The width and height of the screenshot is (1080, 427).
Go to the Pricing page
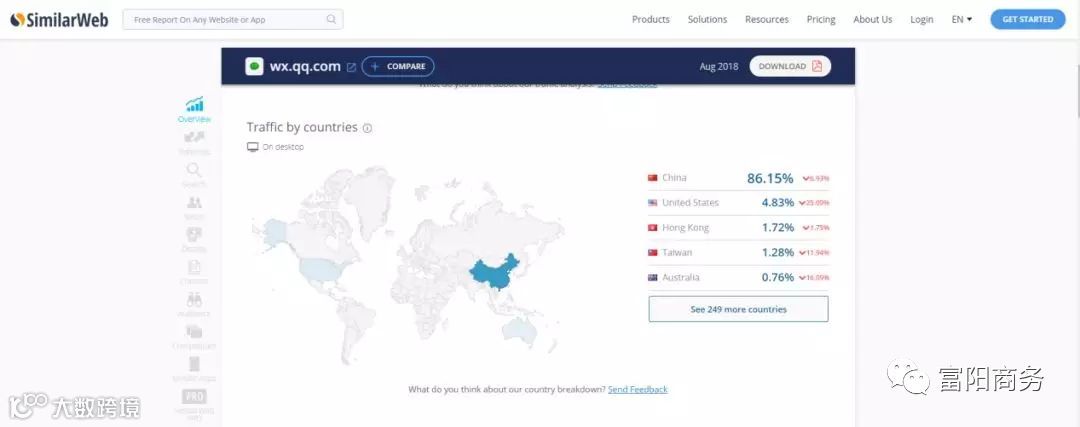(821, 19)
